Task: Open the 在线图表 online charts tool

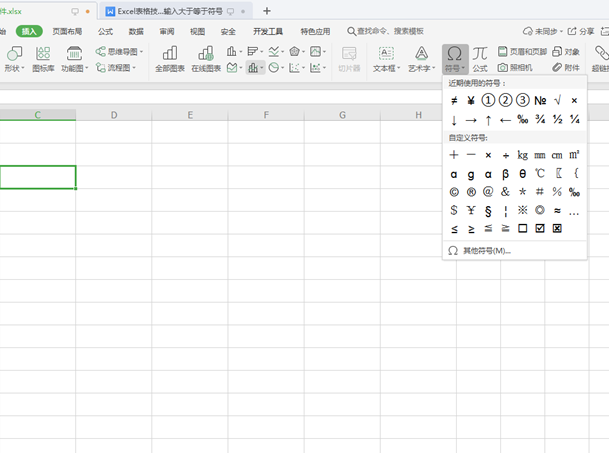Action: tap(205, 58)
